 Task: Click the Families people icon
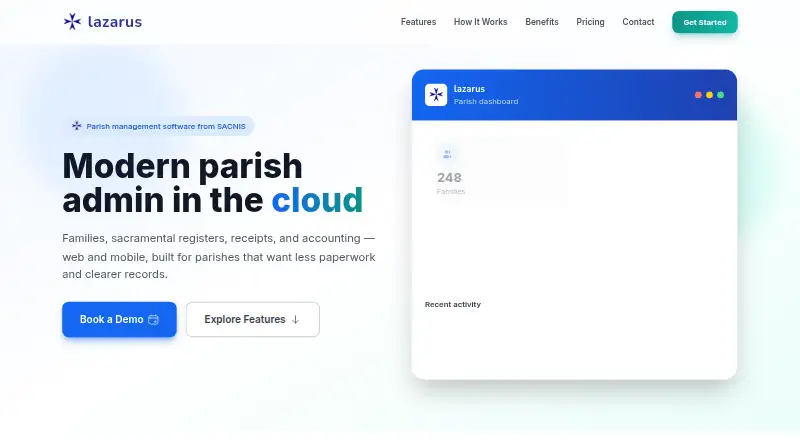click(x=447, y=154)
